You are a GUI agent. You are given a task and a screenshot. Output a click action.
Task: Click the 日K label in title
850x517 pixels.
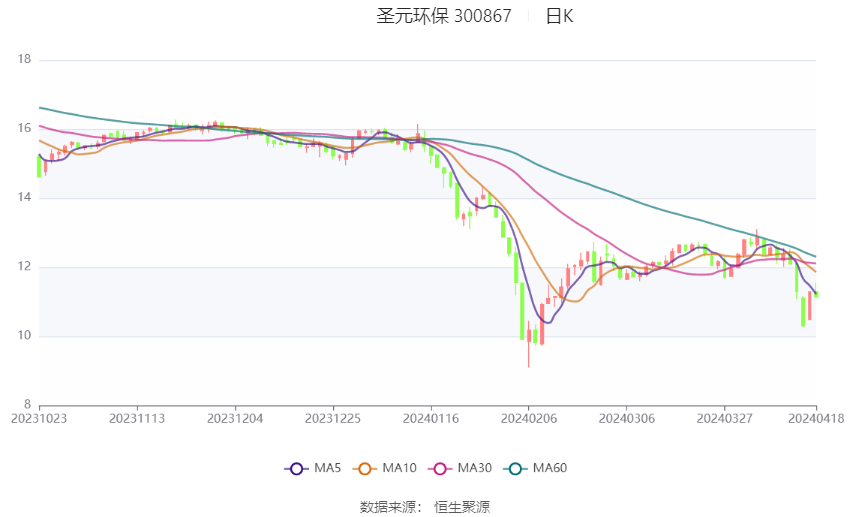559,16
